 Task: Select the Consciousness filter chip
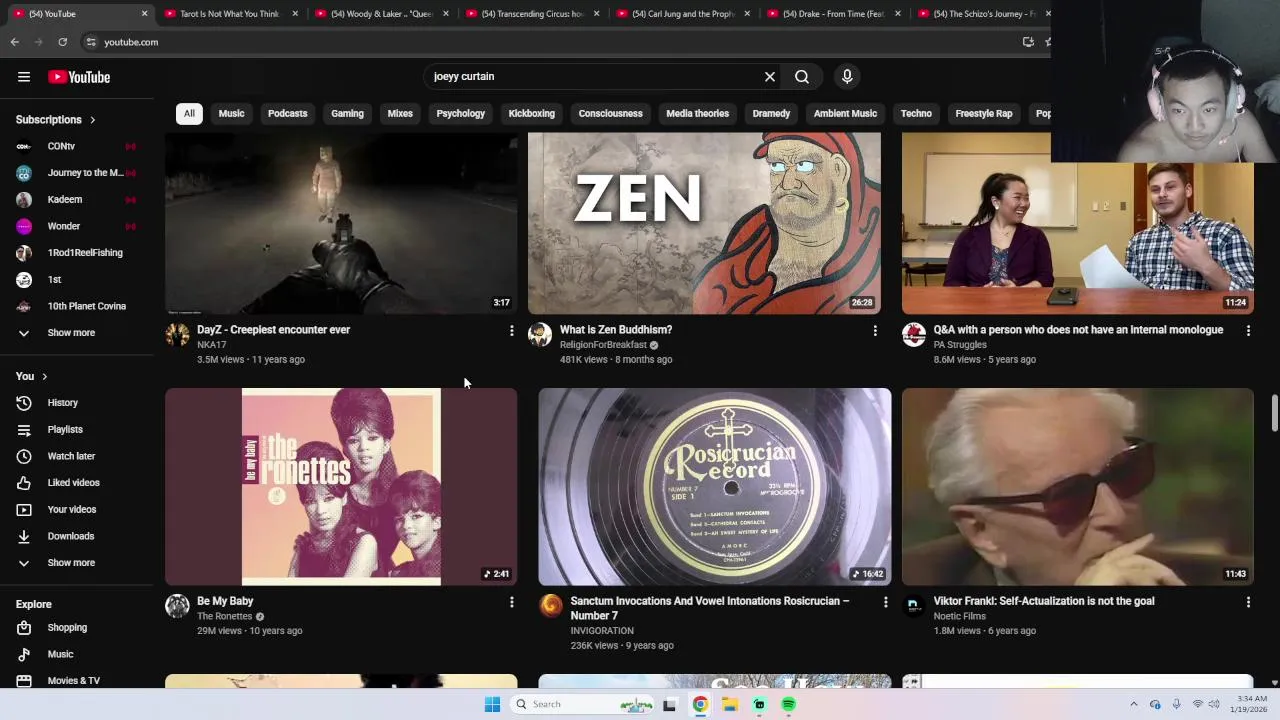(610, 114)
